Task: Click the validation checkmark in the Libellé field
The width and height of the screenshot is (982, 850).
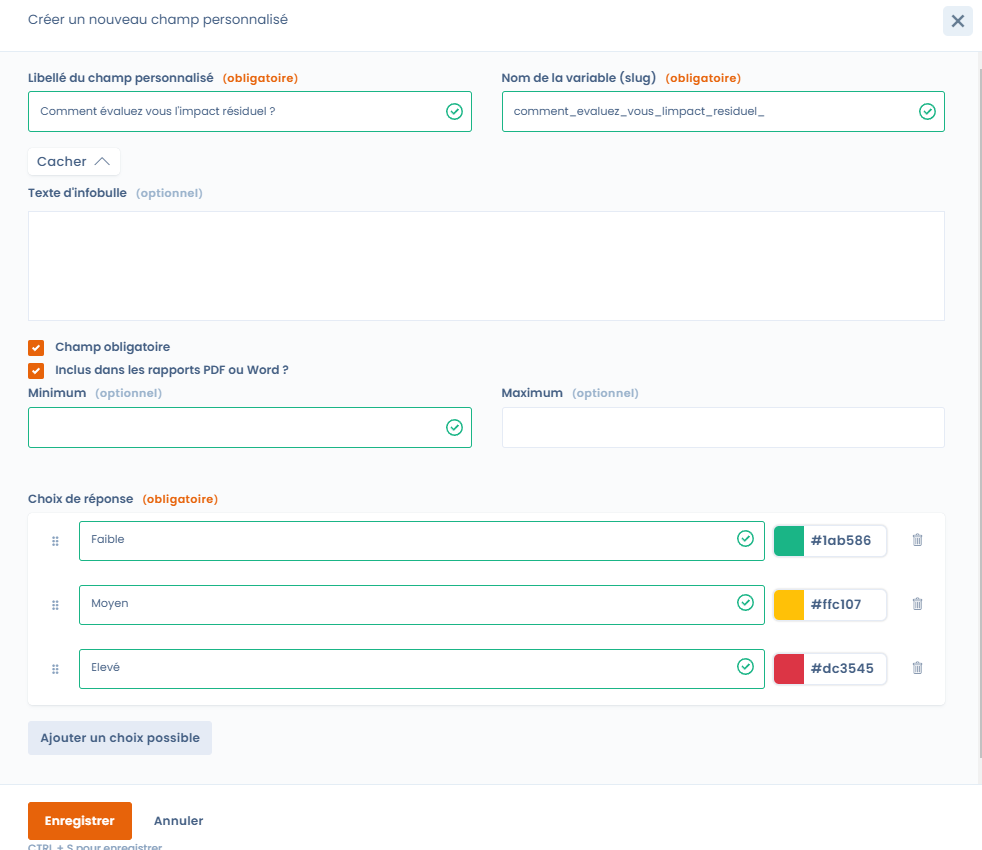Action: [x=454, y=112]
